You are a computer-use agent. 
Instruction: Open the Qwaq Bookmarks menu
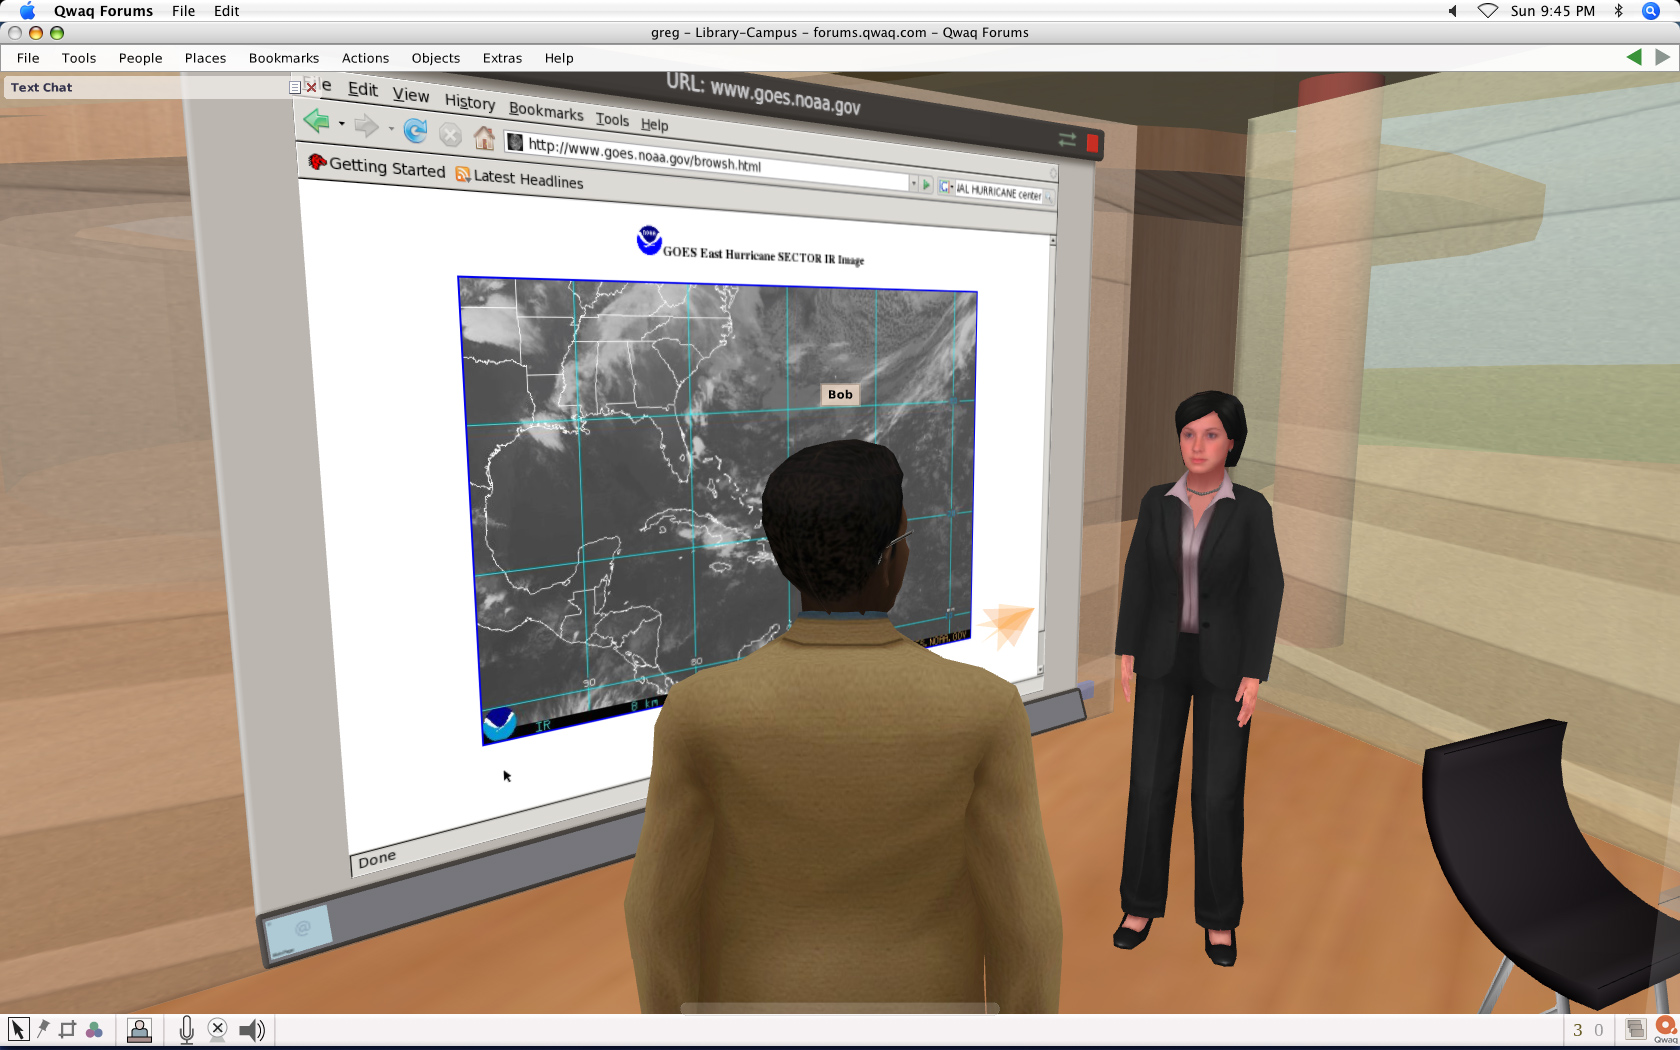click(284, 58)
